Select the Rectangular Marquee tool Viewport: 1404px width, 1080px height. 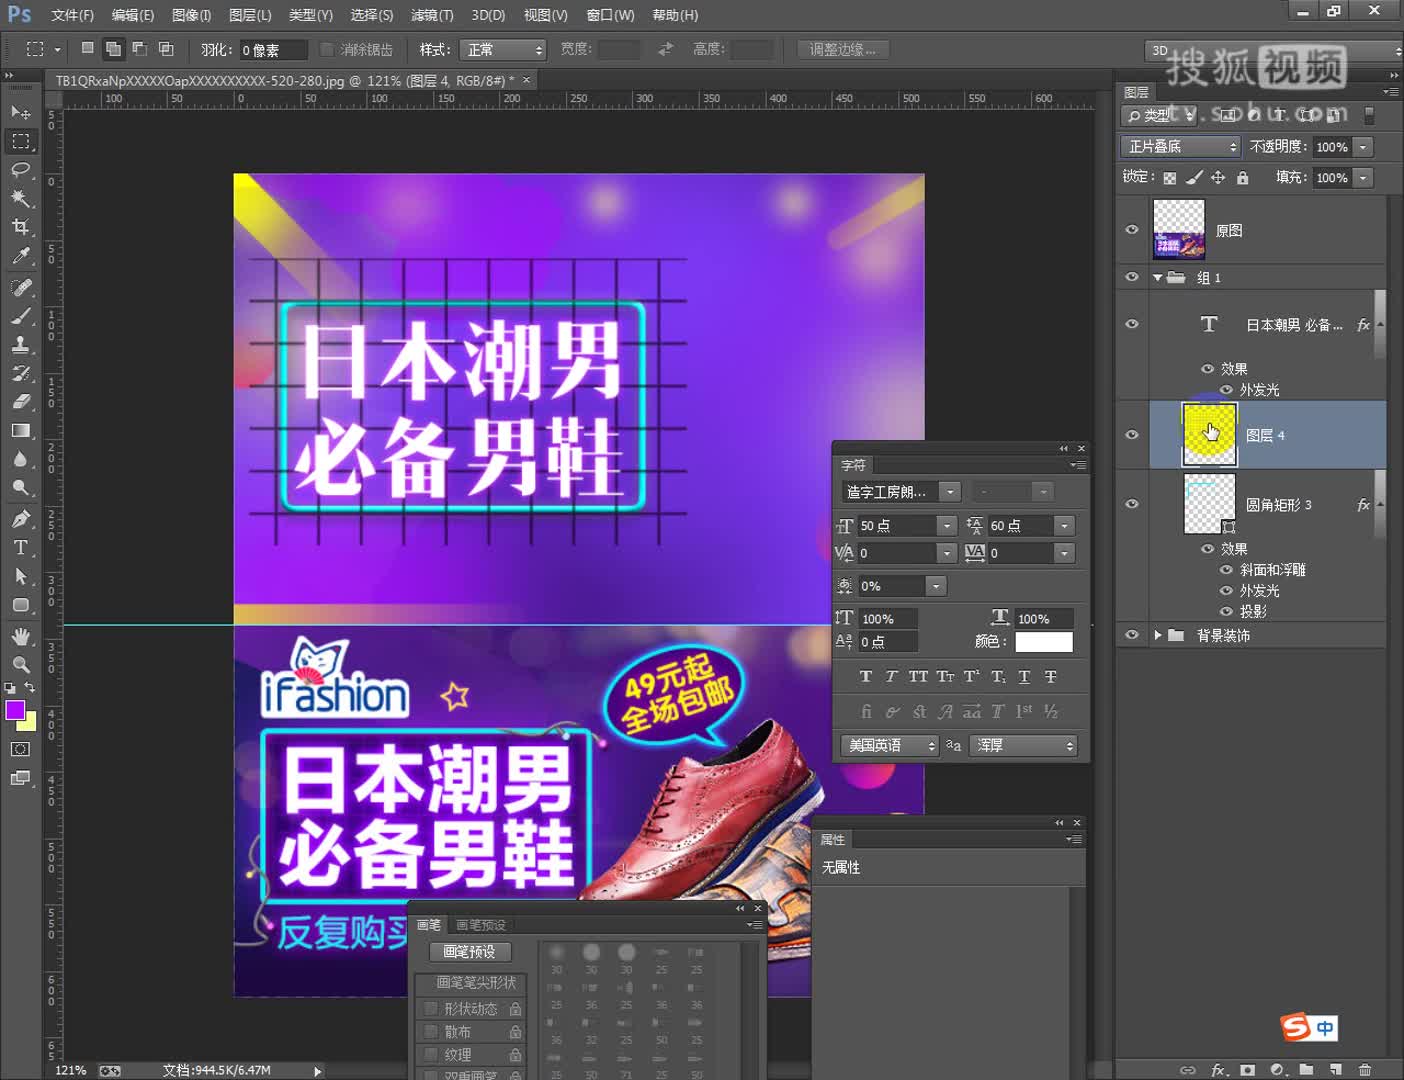[20, 141]
